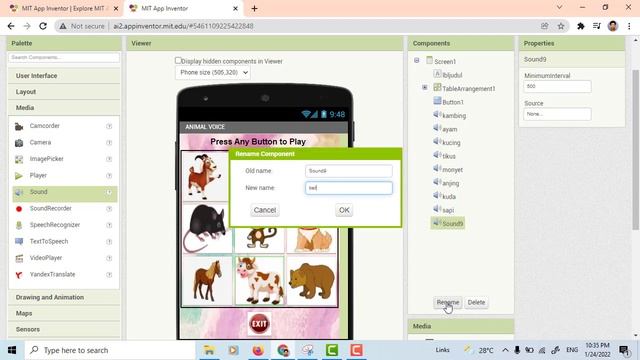Open the Chrome three-dot menu
The height and width of the screenshot is (360, 640).
pyautogui.click(x=629, y=26)
